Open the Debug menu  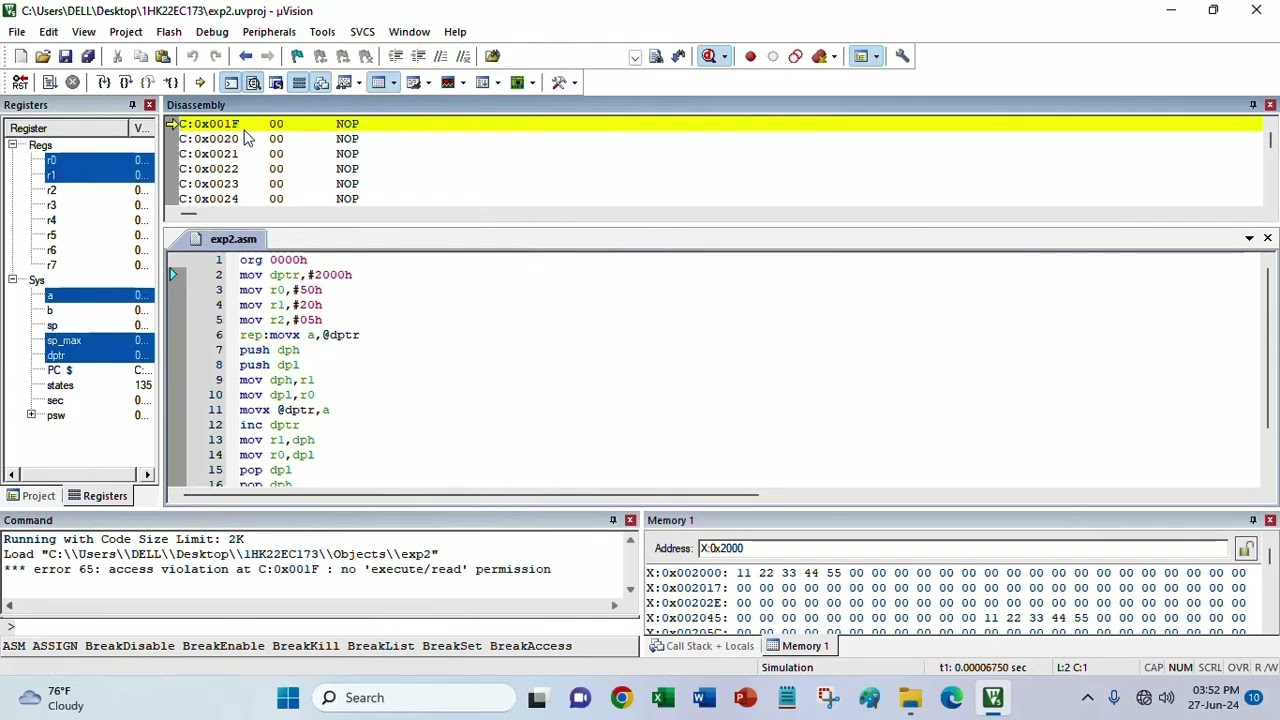point(212,32)
